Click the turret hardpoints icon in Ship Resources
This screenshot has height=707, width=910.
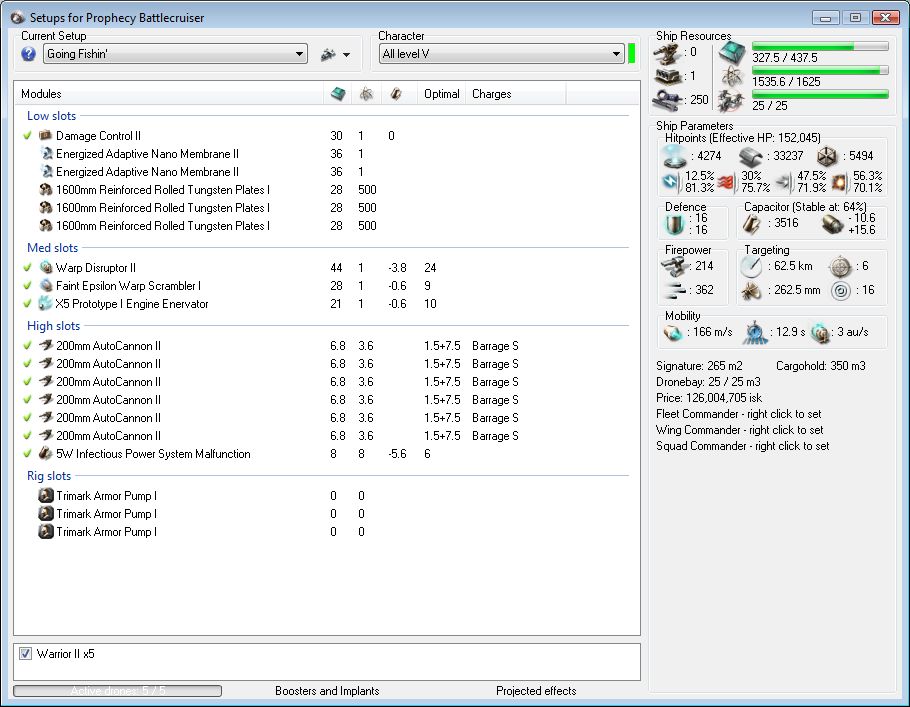point(667,53)
